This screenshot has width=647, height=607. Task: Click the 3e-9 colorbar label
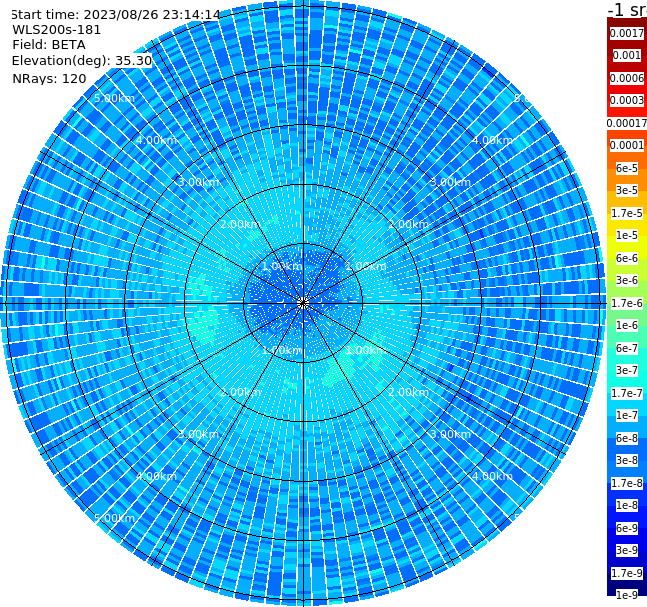pyautogui.click(x=627, y=550)
